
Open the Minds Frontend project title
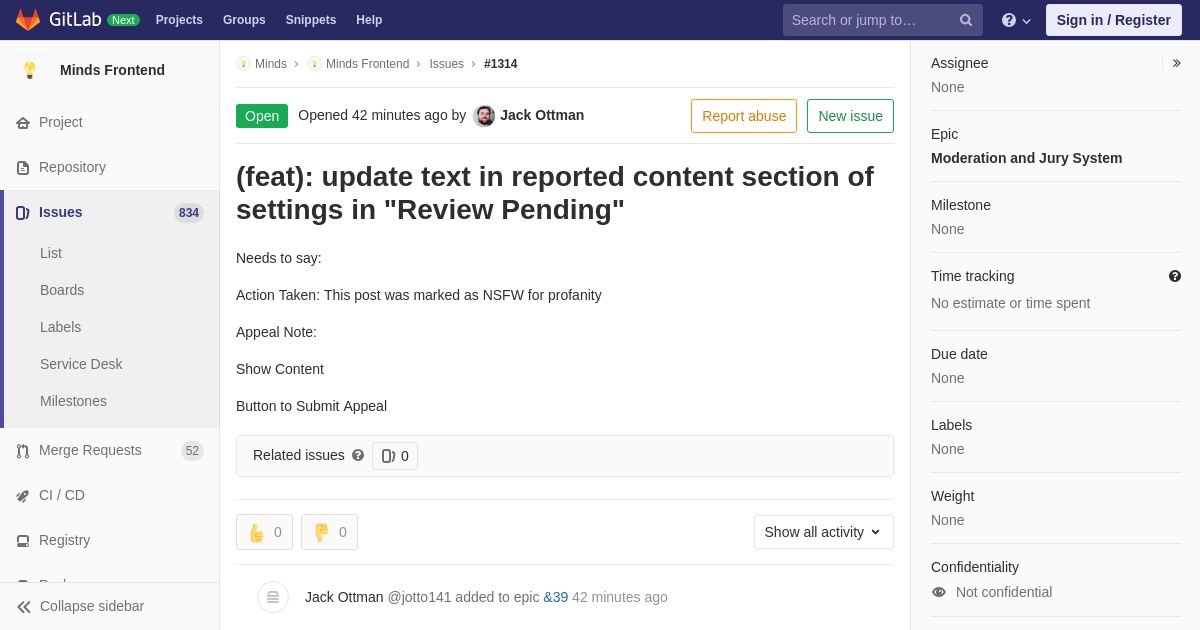point(112,70)
